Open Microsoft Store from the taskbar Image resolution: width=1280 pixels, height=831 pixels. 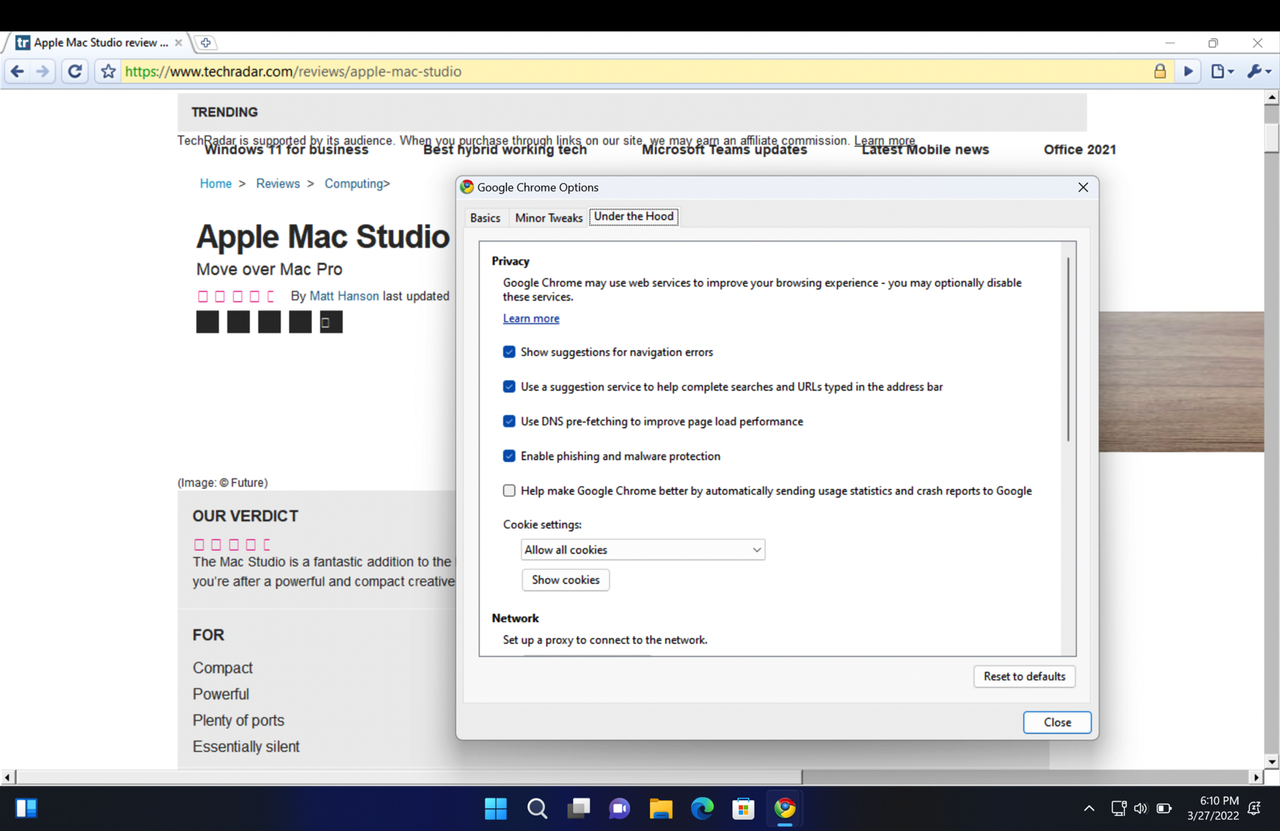pyautogui.click(x=743, y=808)
